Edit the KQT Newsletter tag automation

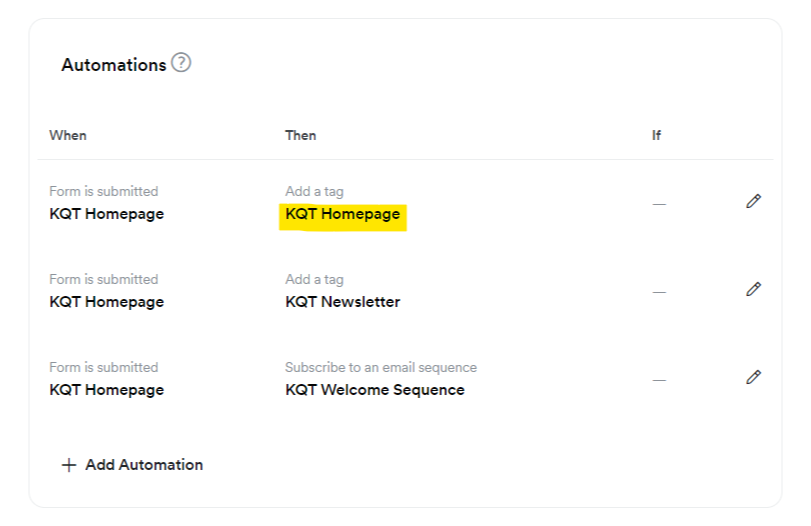(753, 289)
